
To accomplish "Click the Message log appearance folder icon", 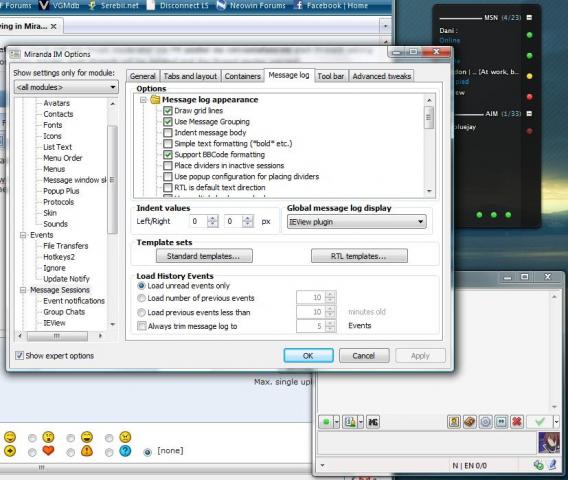I will pyautogui.click(x=155, y=100).
